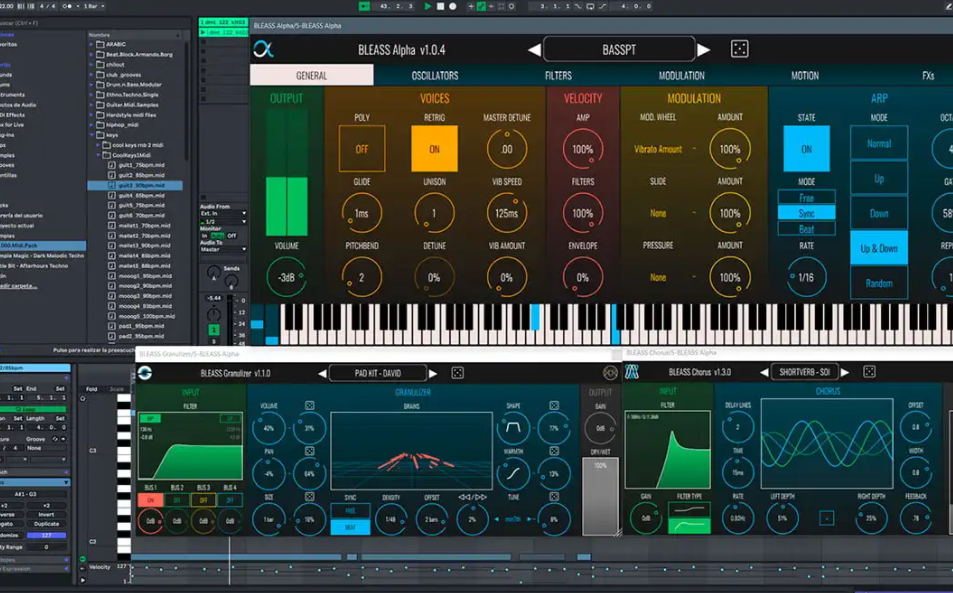Toggle Granulizer BUS 2 button
953x593 pixels.
177,500
